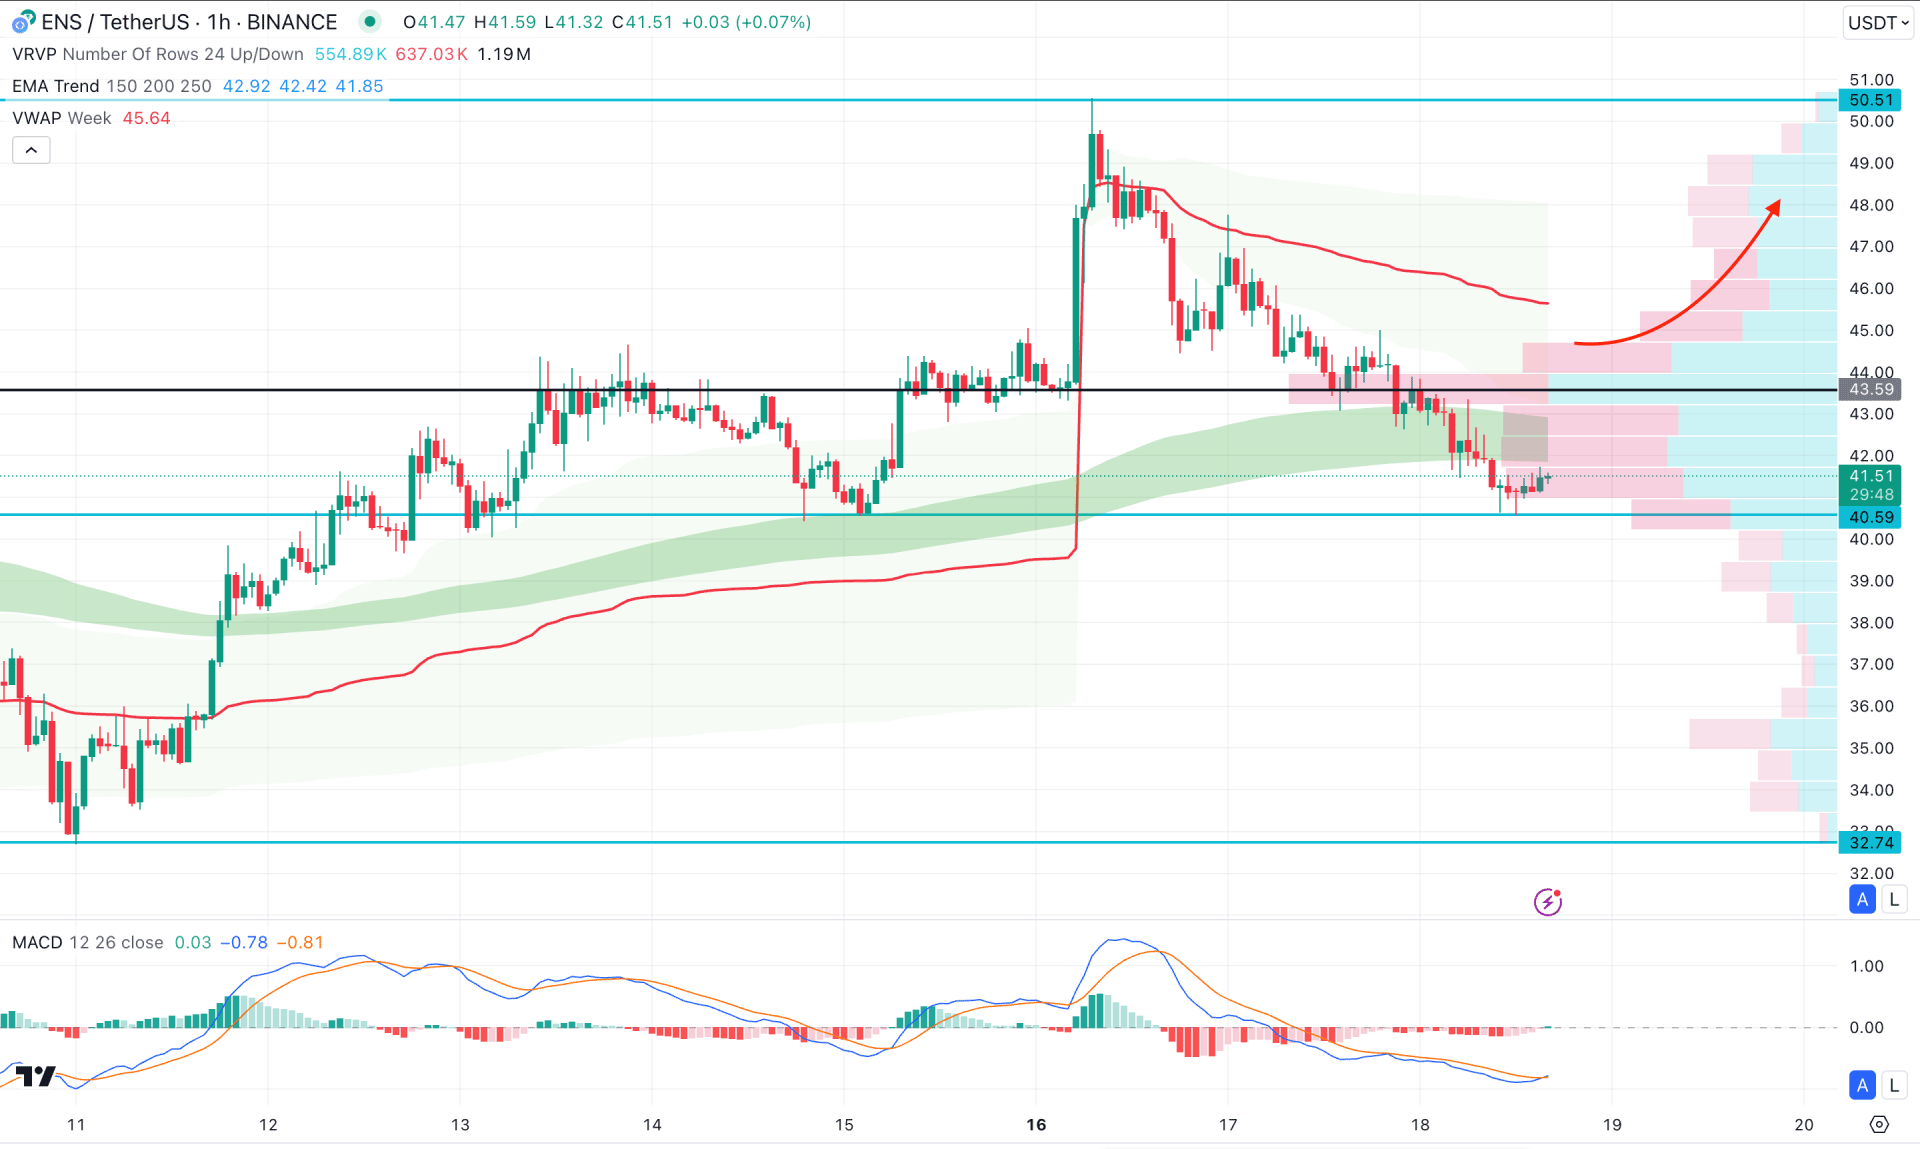Click the VRVP up volume 554.89K
The width and height of the screenshot is (1920, 1149).
click(x=351, y=54)
